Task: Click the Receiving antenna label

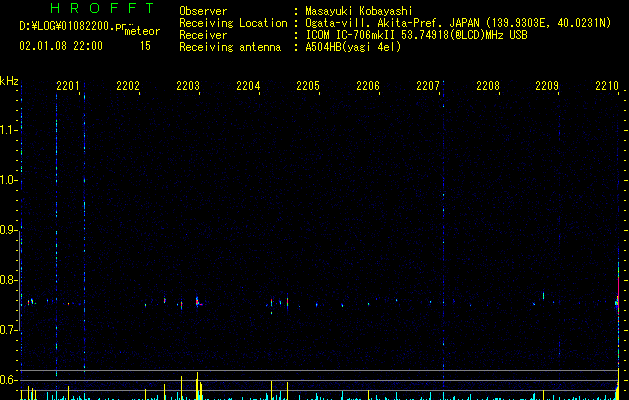Action: click(x=230, y=47)
